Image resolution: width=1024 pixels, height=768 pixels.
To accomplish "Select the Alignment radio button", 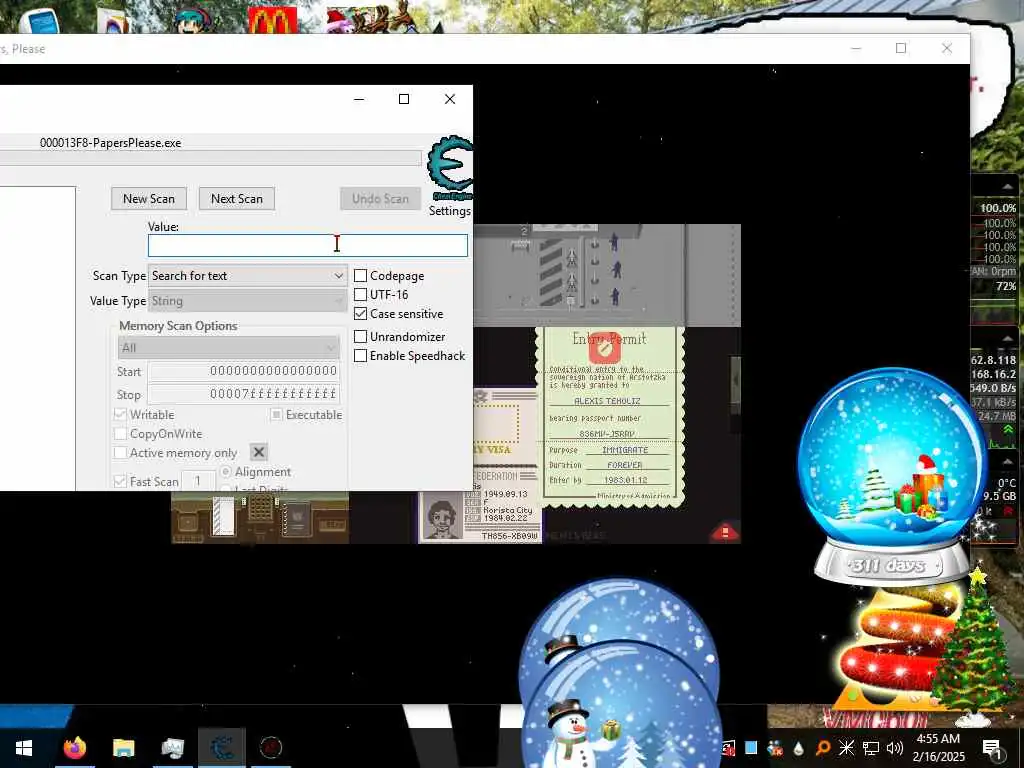I will point(225,472).
